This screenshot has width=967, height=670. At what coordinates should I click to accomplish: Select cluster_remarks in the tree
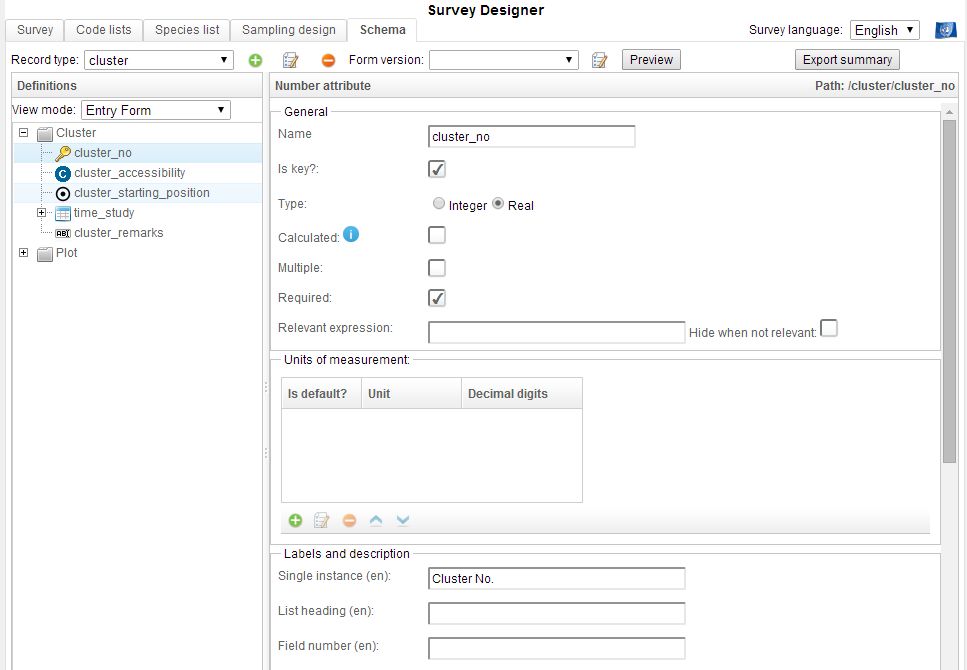118,233
